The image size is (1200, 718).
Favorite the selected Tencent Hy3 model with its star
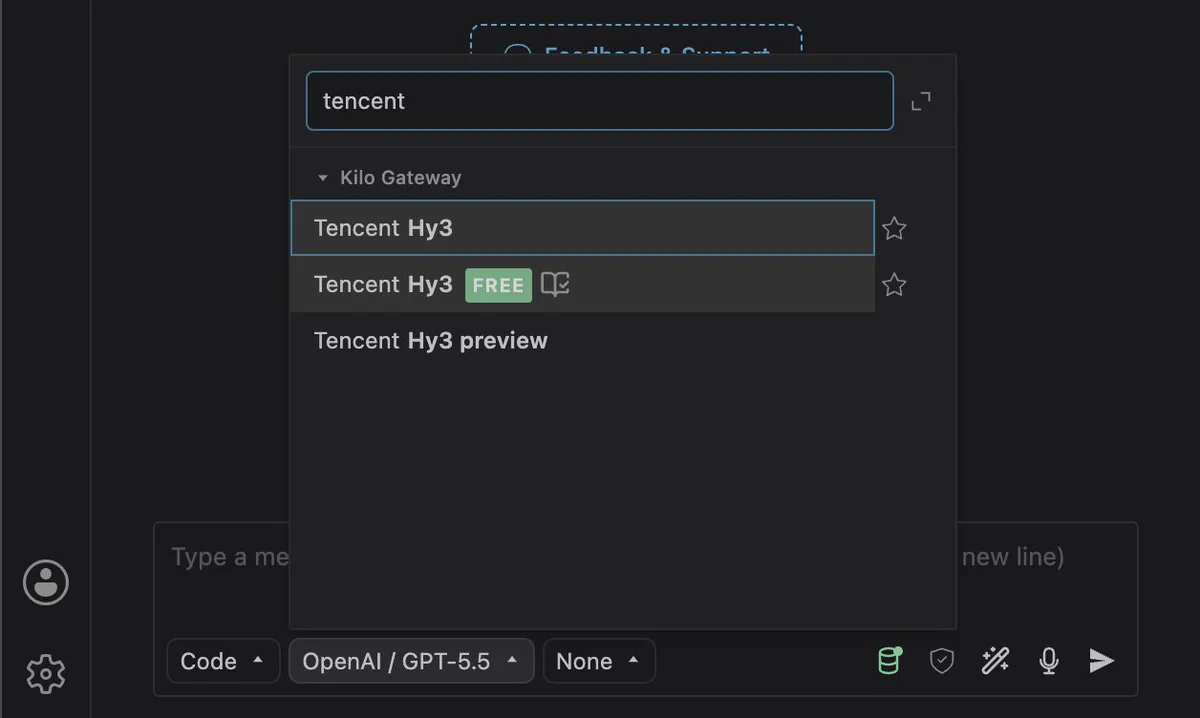pos(894,229)
